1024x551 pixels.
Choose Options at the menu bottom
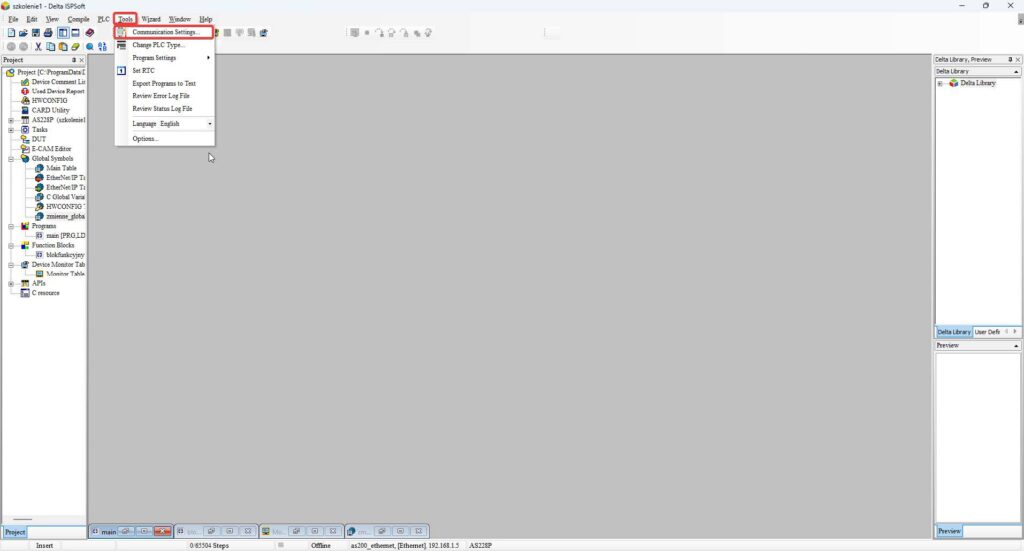coord(145,139)
